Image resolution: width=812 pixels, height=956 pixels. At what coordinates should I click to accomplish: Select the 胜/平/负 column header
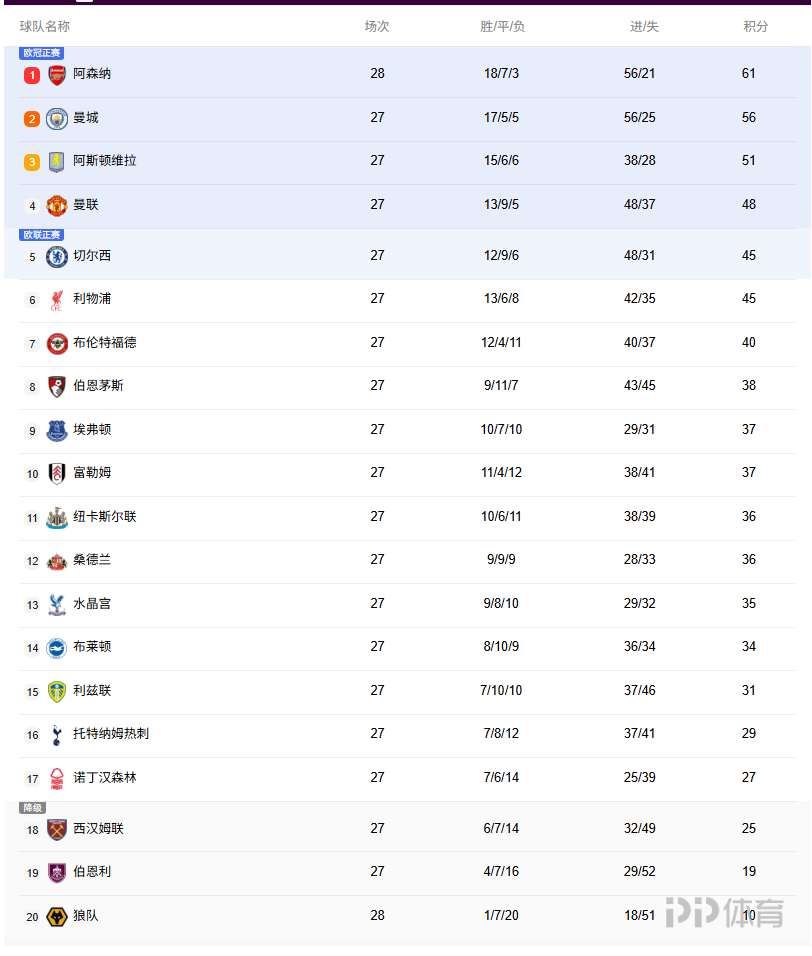pos(502,27)
